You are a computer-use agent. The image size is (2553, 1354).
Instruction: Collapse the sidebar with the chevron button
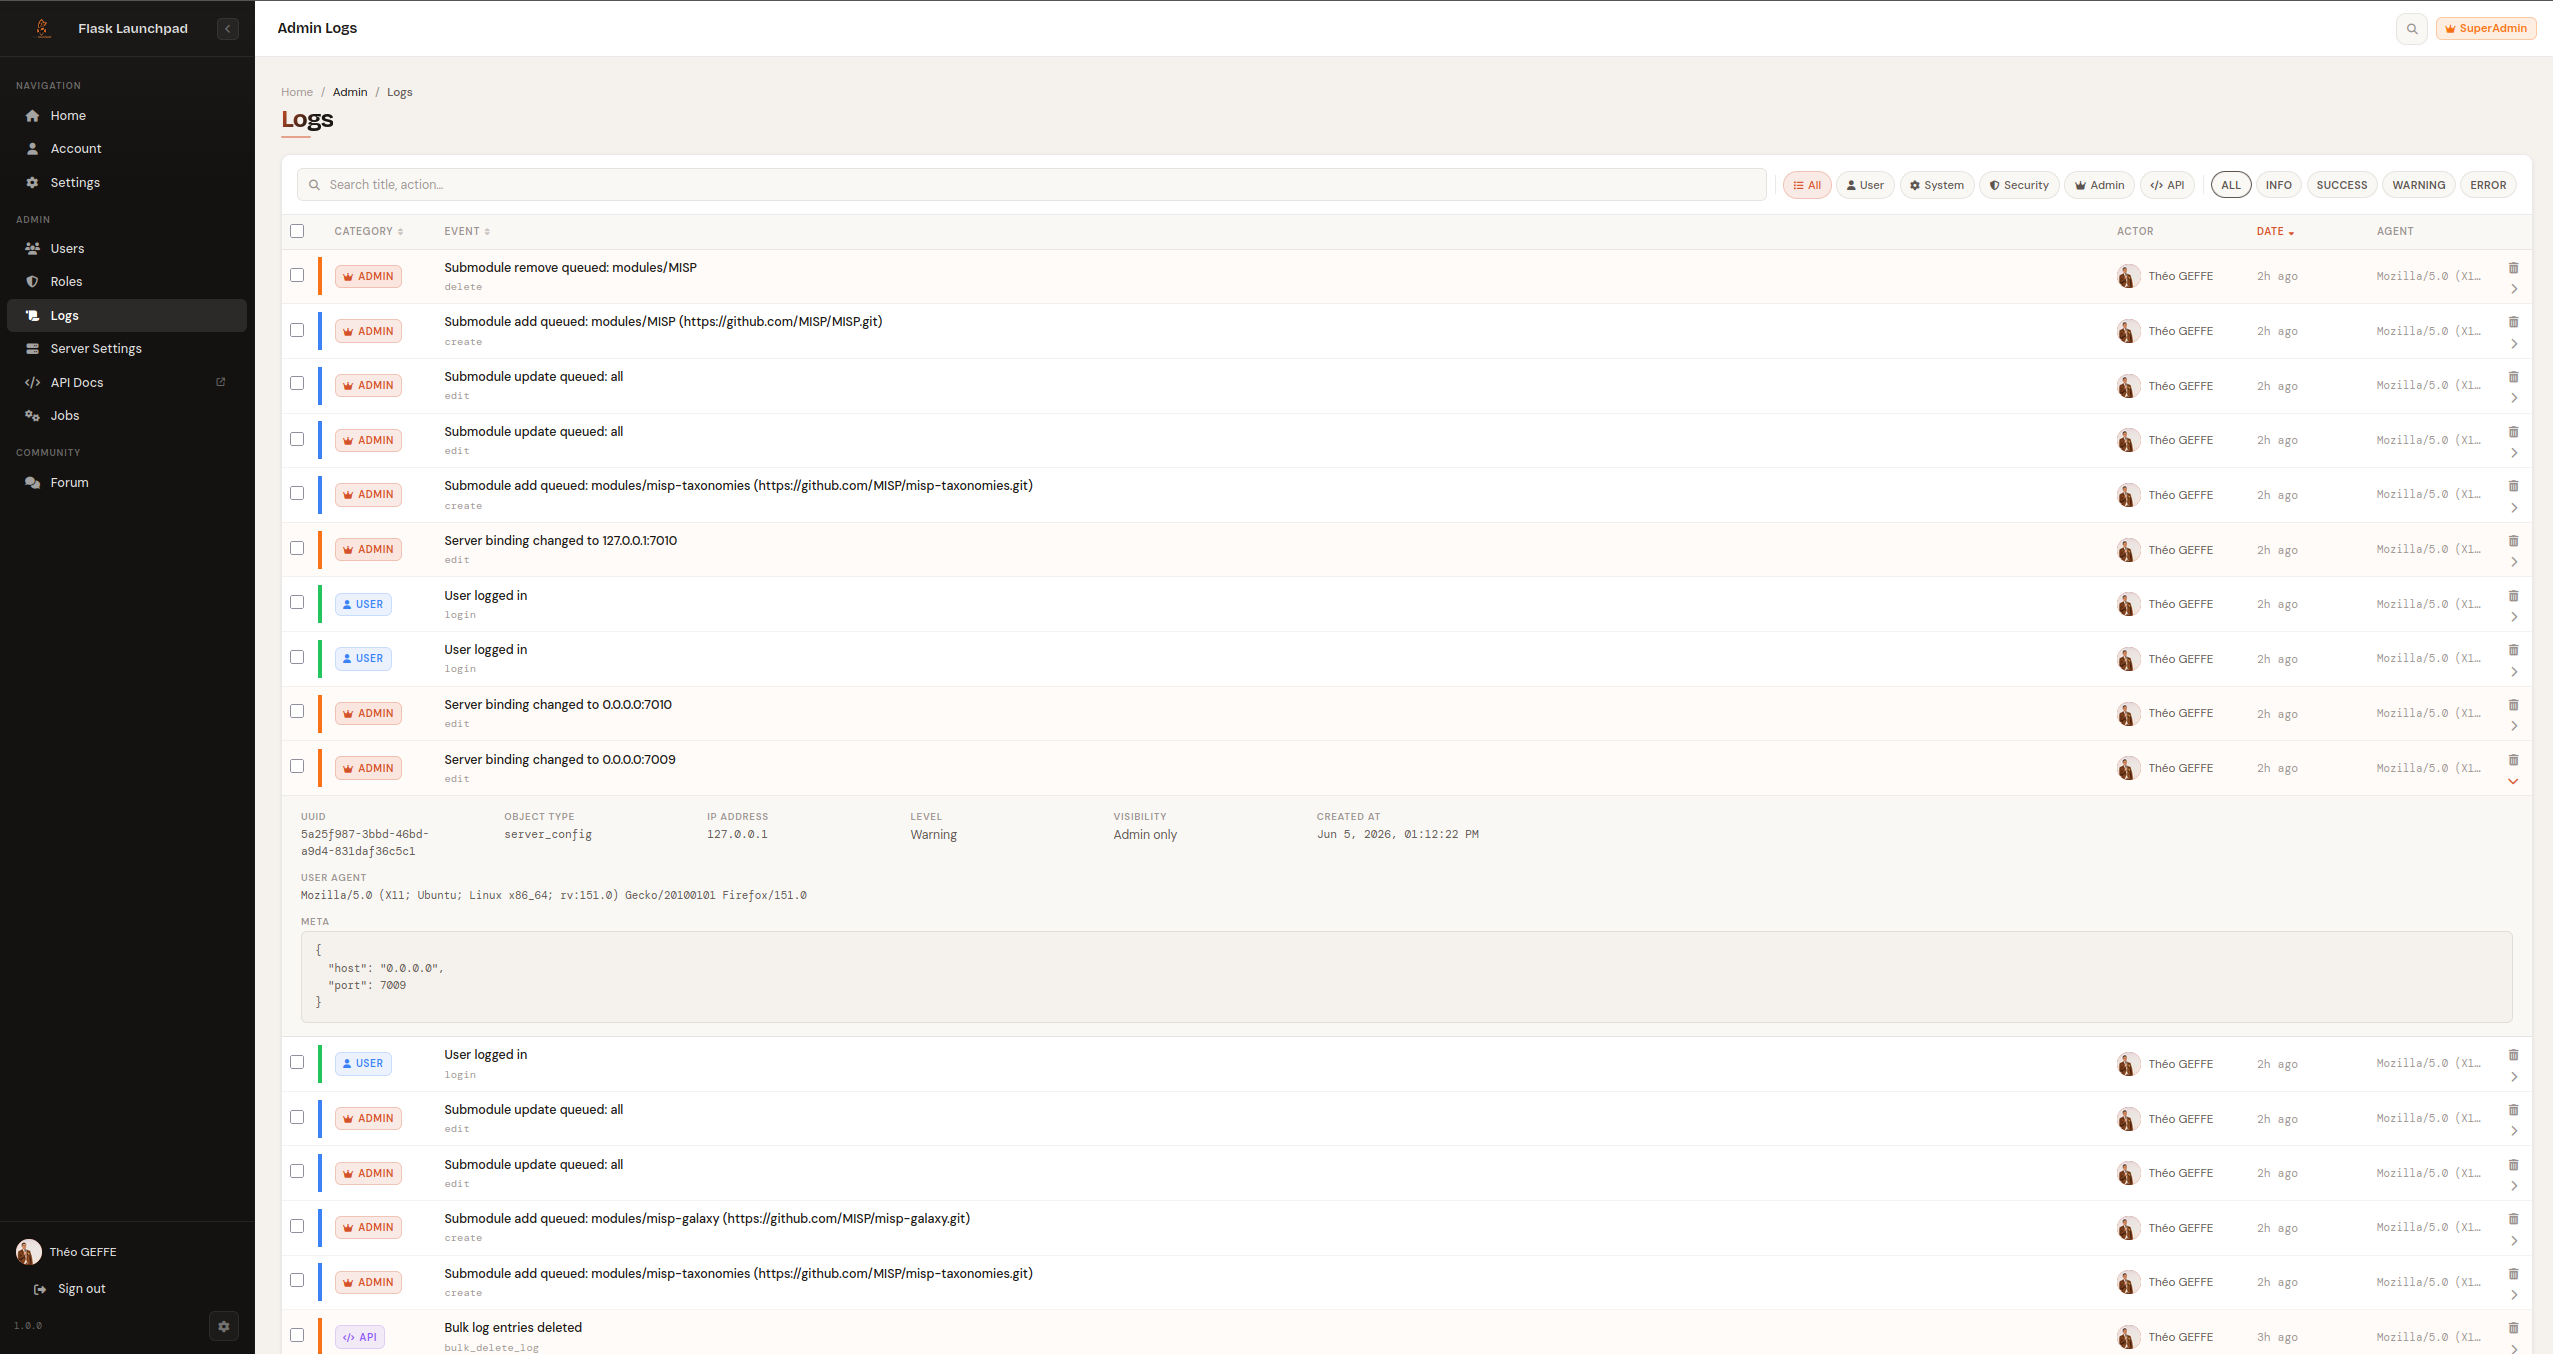228,29
